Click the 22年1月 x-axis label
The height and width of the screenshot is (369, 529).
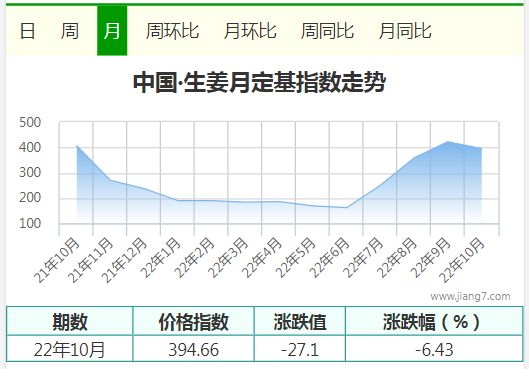click(x=160, y=258)
